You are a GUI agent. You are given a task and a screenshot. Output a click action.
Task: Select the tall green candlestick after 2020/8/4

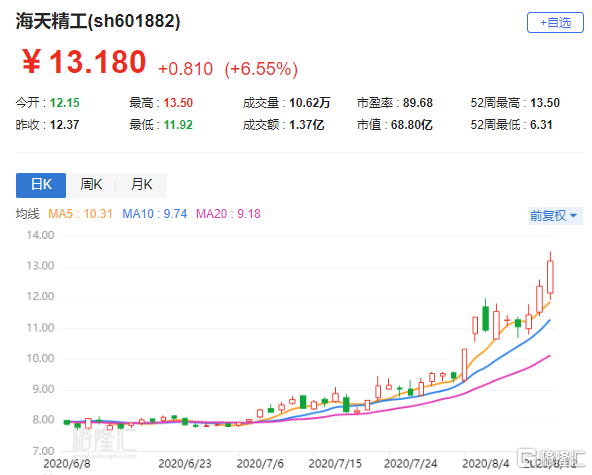[486, 319]
